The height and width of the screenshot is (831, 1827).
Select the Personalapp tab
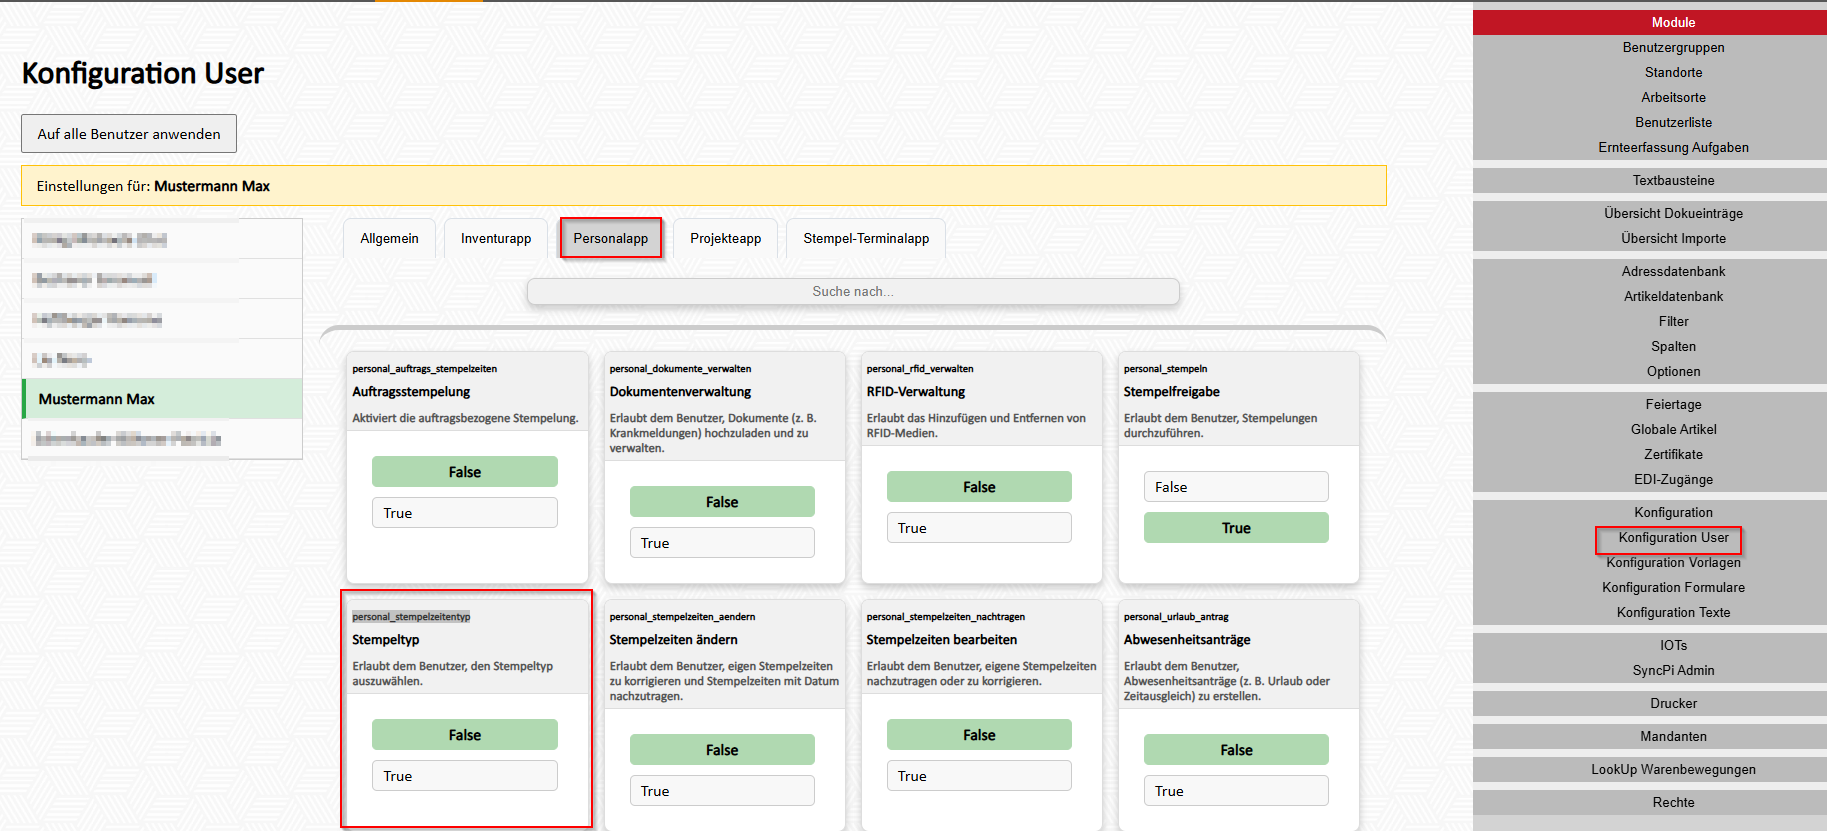pyautogui.click(x=611, y=238)
